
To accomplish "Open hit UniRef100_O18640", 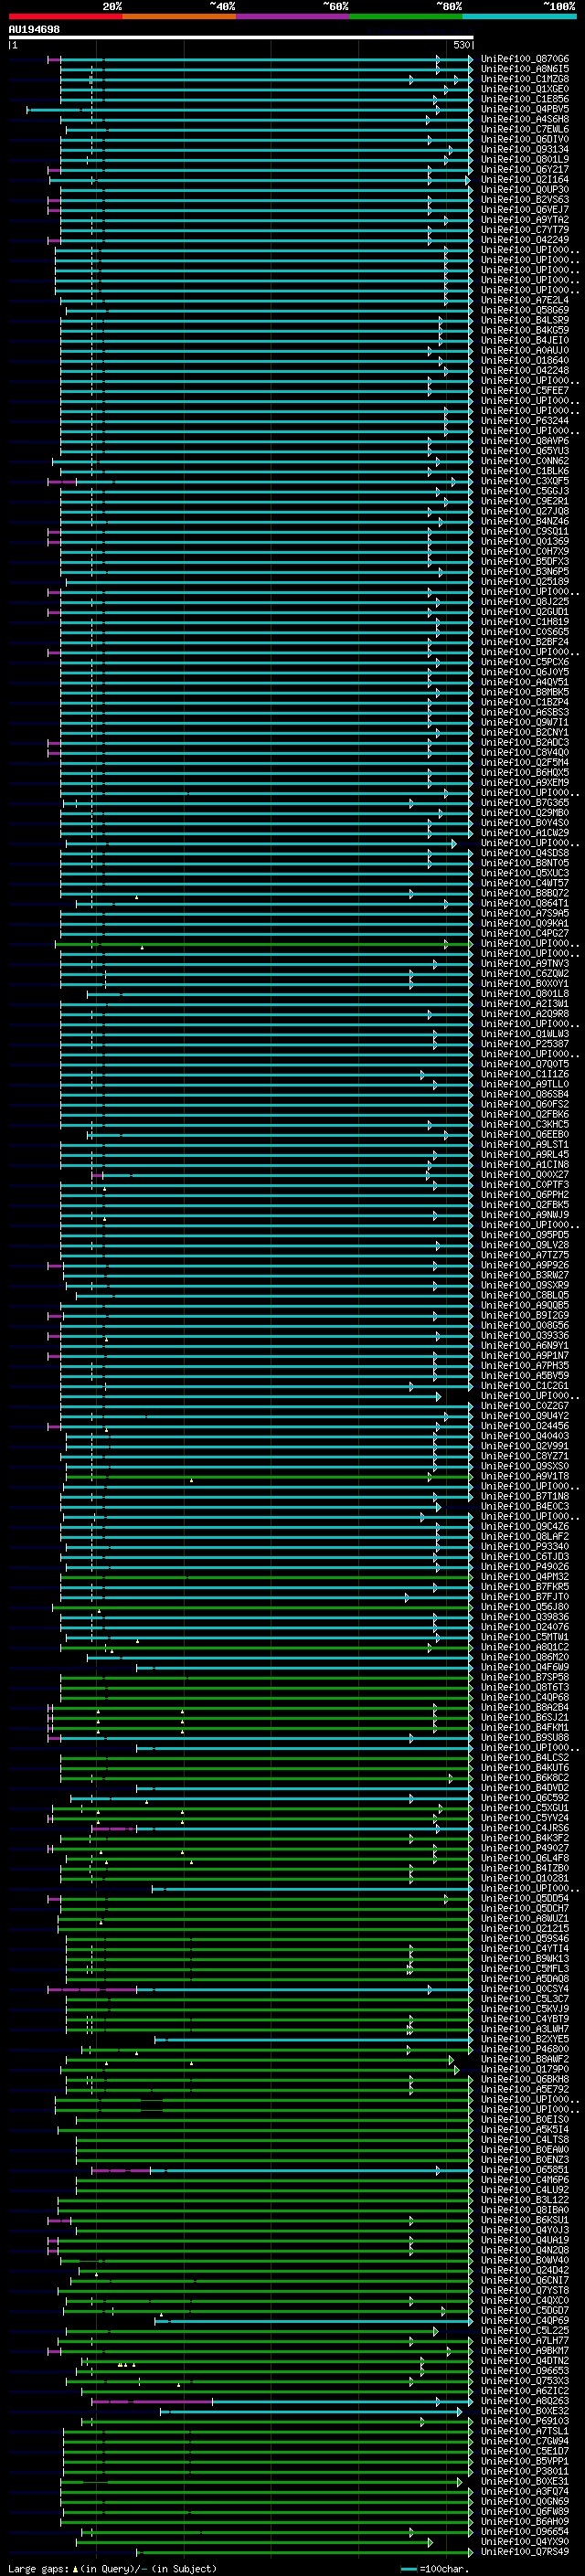I will pyautogui.click(x=525, y=360).
